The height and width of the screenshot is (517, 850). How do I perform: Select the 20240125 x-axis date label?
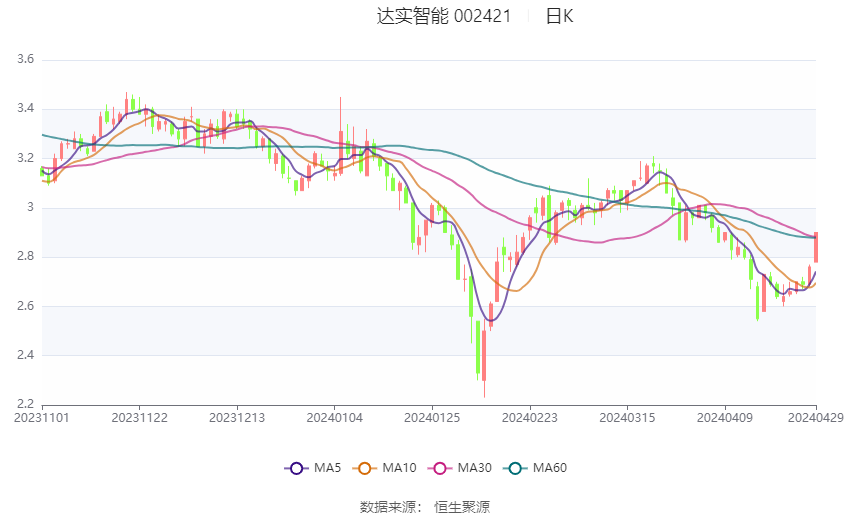pos(432,418)
